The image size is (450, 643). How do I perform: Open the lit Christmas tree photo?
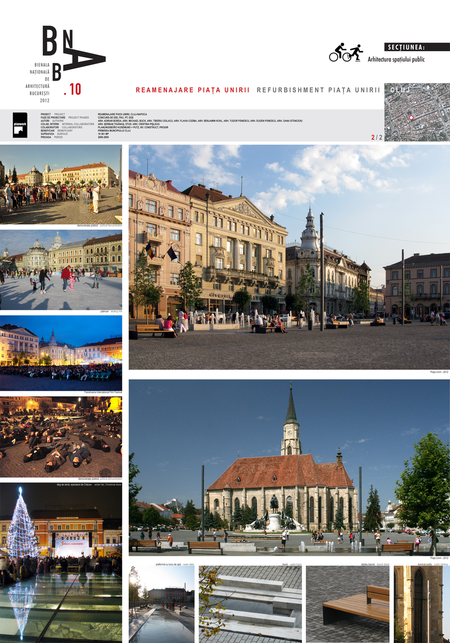[x=61, y=563]
